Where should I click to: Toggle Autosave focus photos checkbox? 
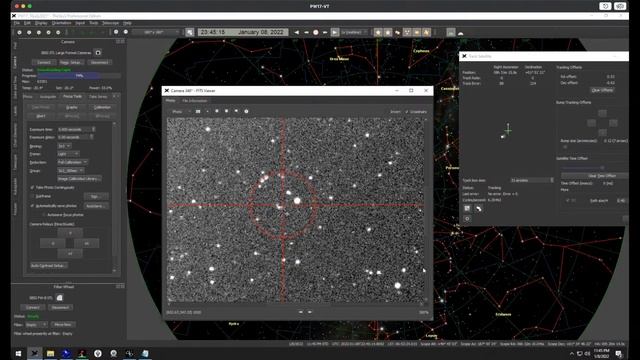(x=44, y=215)
